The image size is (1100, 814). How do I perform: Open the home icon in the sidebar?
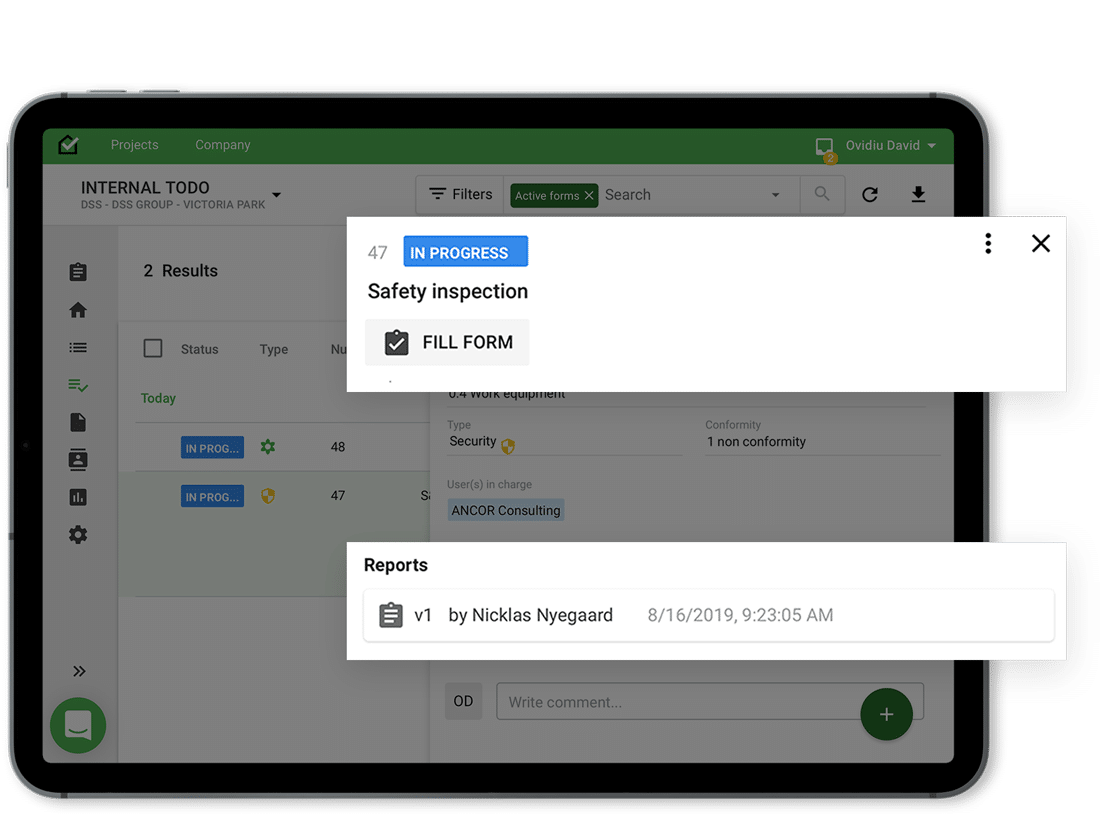(78, 310)
